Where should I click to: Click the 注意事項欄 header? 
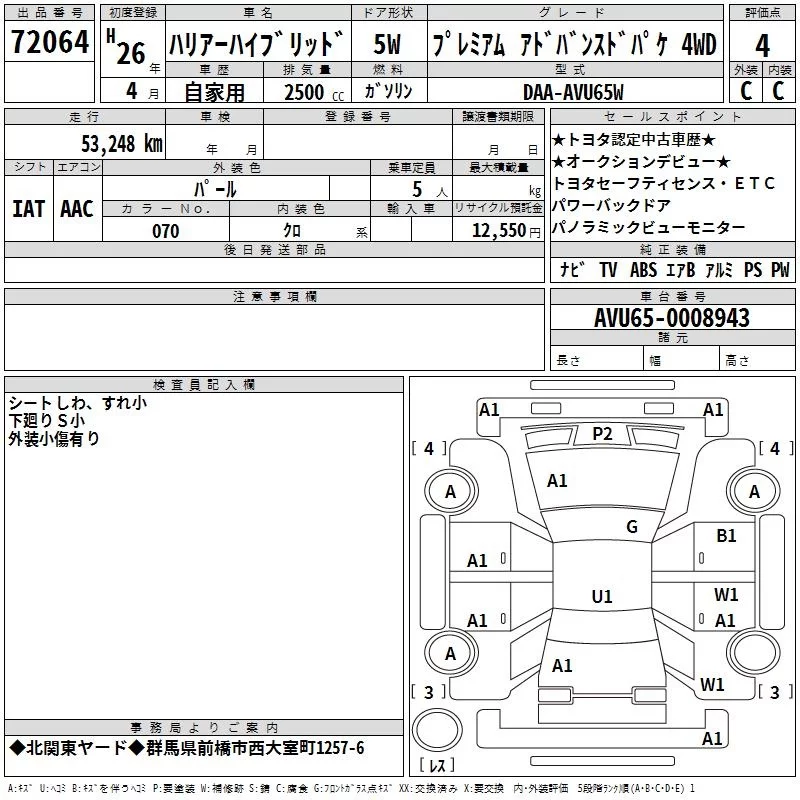(274, 296)
